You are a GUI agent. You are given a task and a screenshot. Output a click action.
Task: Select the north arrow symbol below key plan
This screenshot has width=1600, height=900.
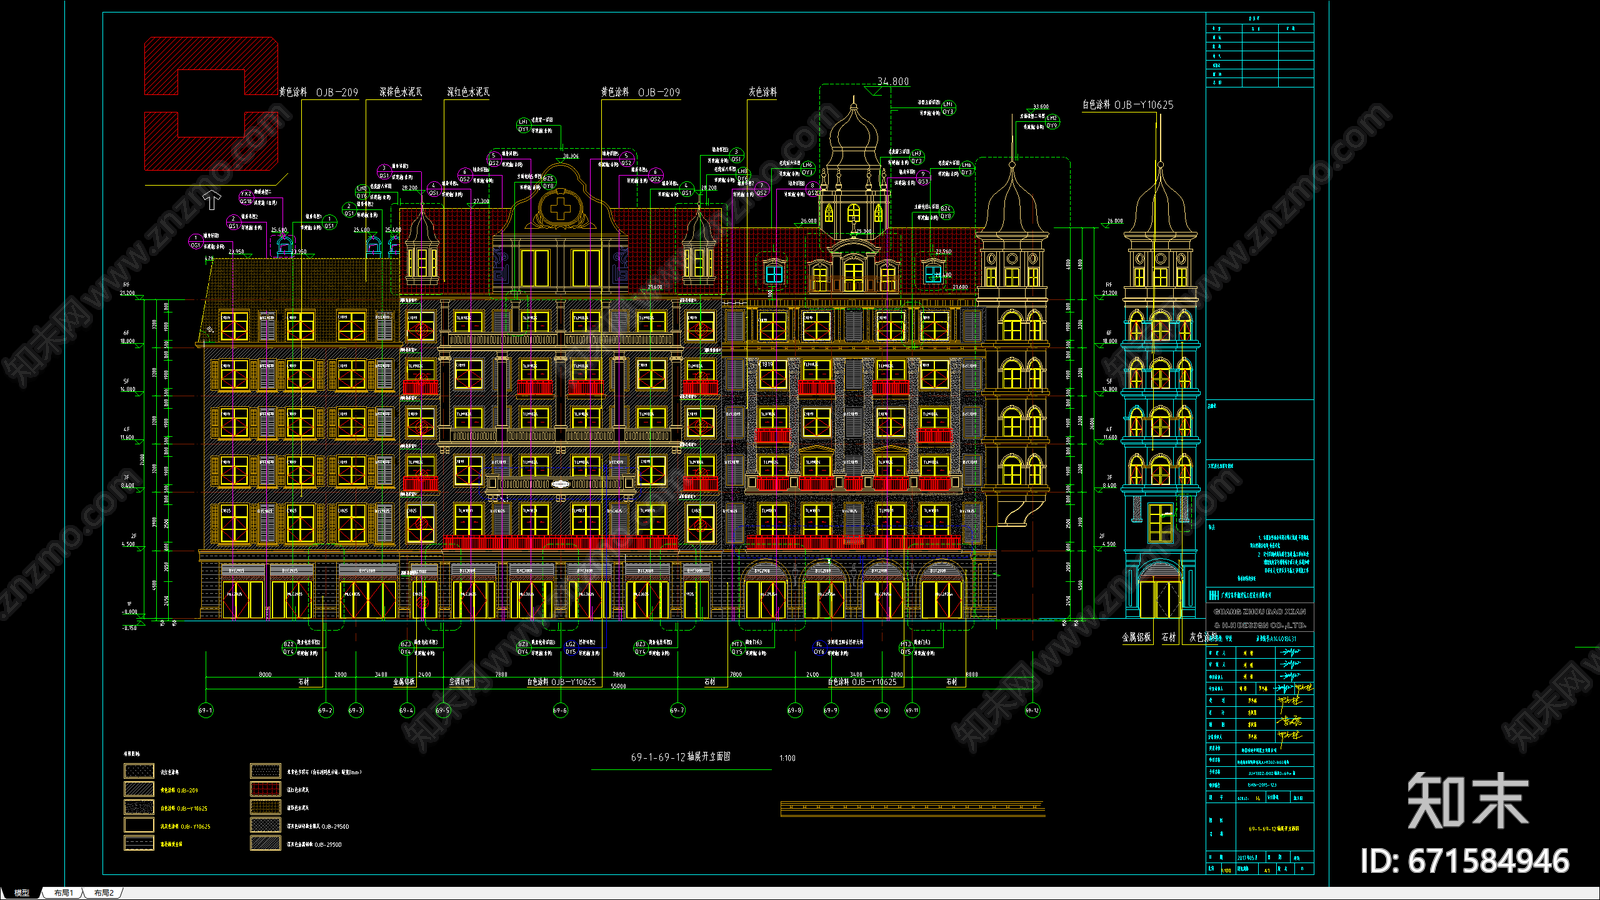(x=212, y=200)
